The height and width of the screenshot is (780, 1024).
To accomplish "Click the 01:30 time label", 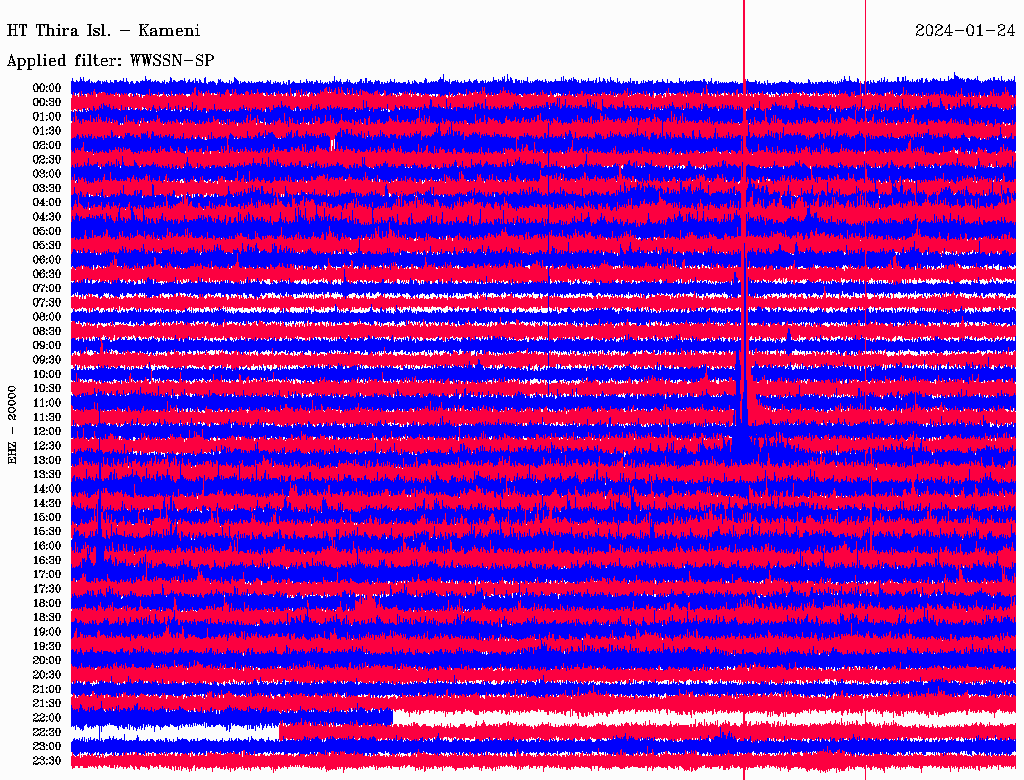I will click(x=47, y=131).
